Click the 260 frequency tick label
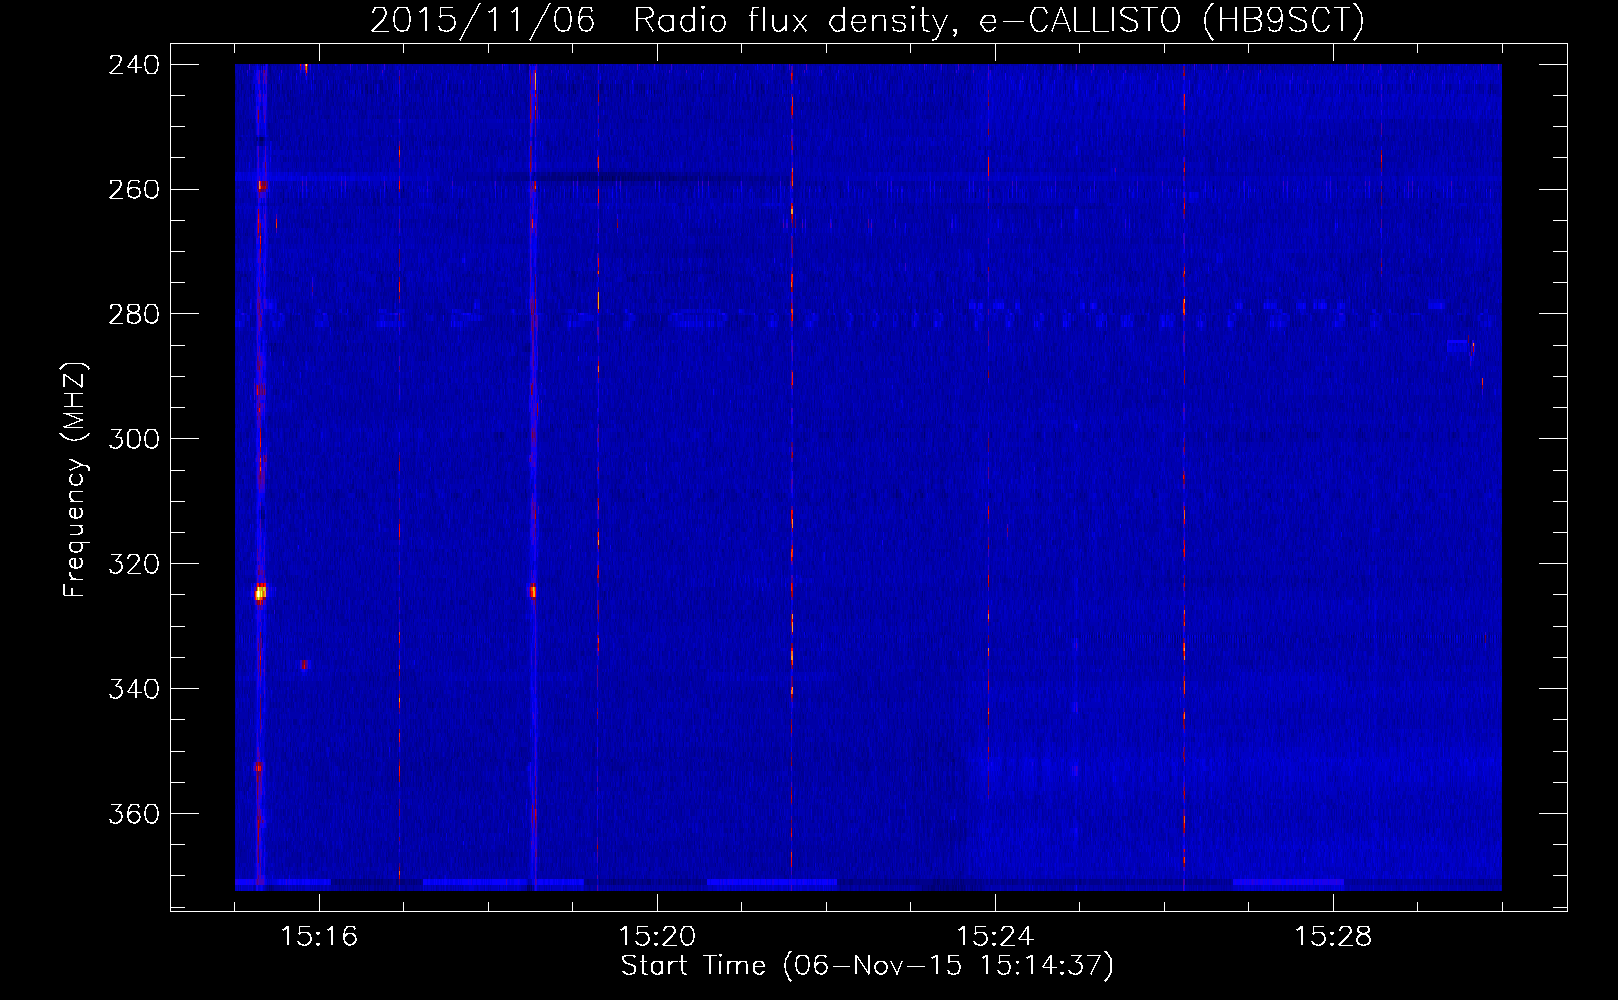The width and height of the screenshot is (1618, 1000). point(134,190)
